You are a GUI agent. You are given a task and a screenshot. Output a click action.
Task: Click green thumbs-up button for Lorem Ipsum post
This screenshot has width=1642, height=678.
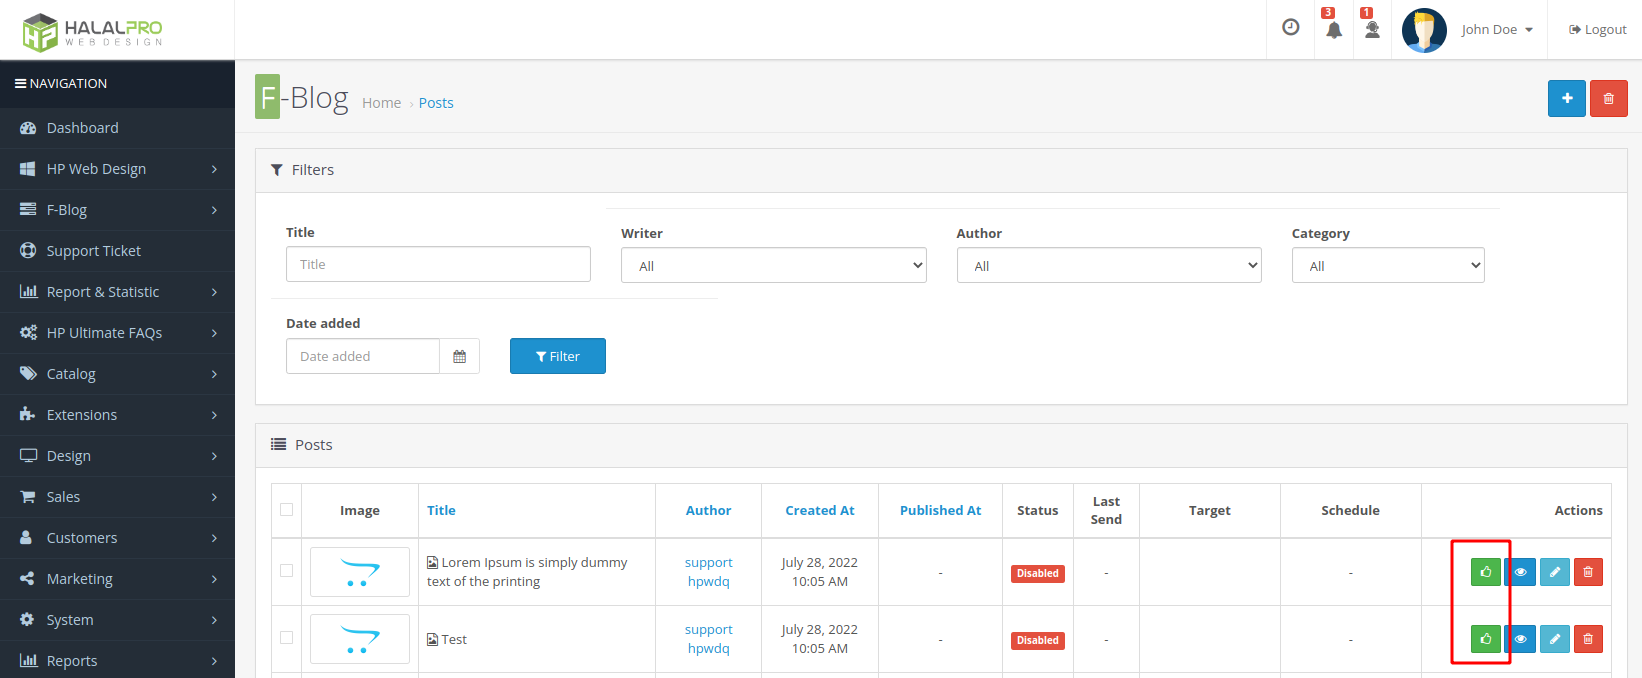[x=1486, y=572]
